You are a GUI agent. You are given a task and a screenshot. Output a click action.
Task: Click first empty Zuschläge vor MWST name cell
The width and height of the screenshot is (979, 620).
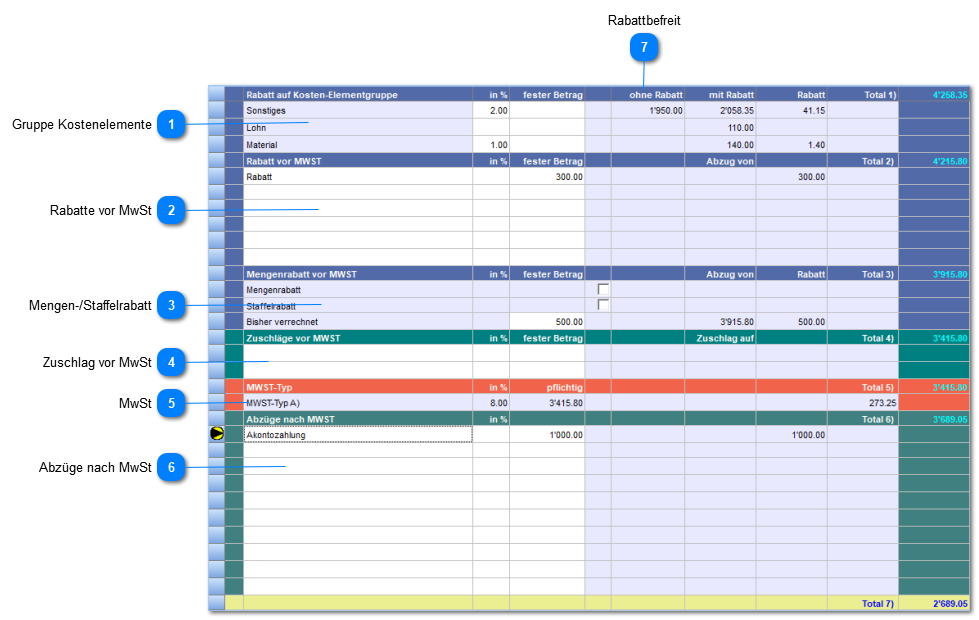click(x=358, y=354)
